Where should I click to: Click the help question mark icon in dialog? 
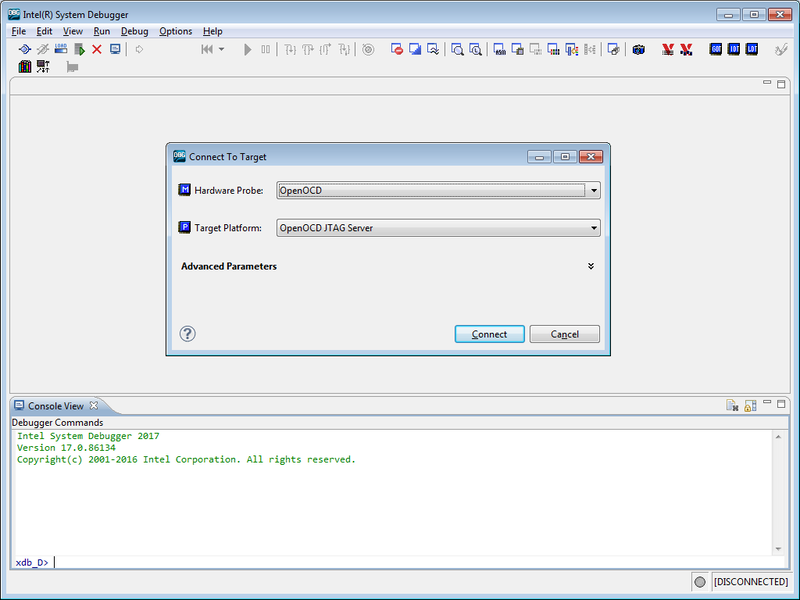(187, 334)
